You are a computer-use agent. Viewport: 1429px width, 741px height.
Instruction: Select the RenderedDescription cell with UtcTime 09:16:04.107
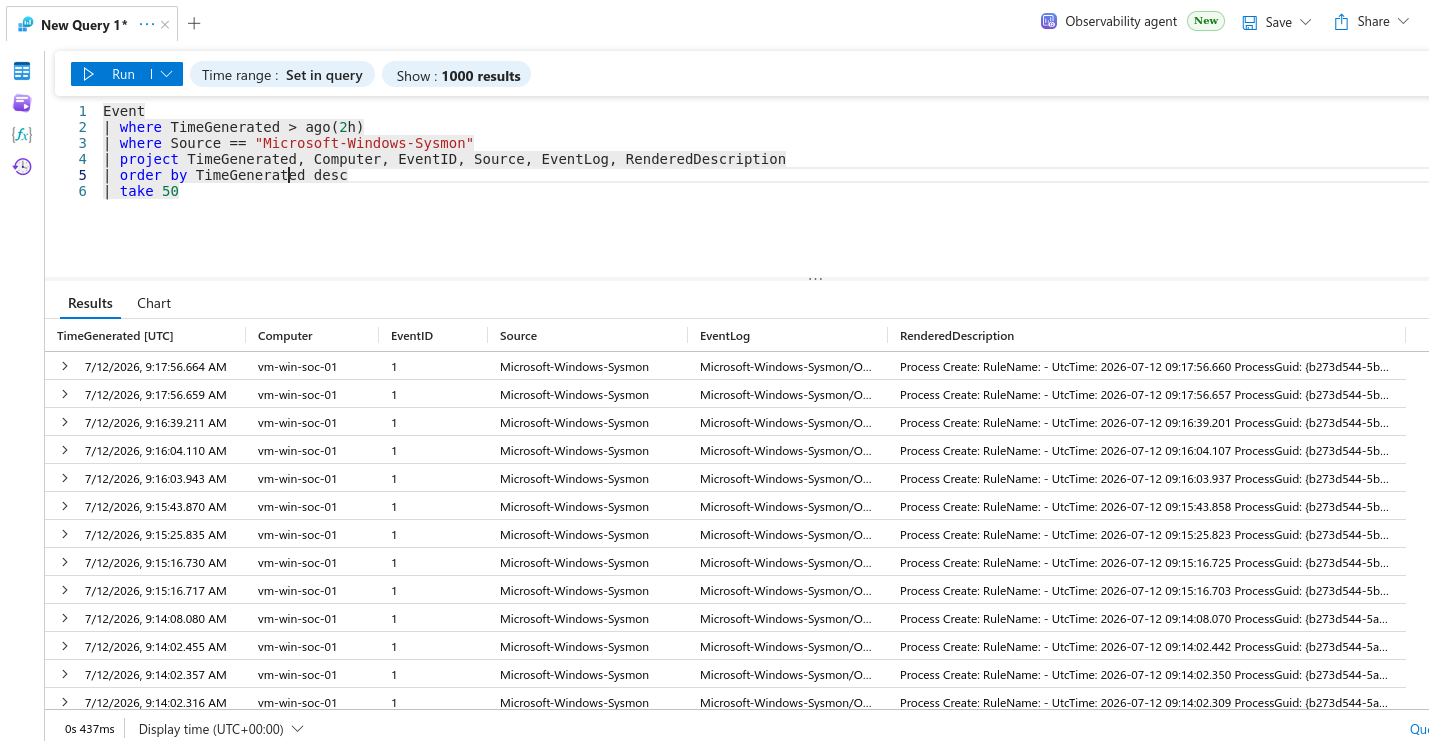(1144, 451)
